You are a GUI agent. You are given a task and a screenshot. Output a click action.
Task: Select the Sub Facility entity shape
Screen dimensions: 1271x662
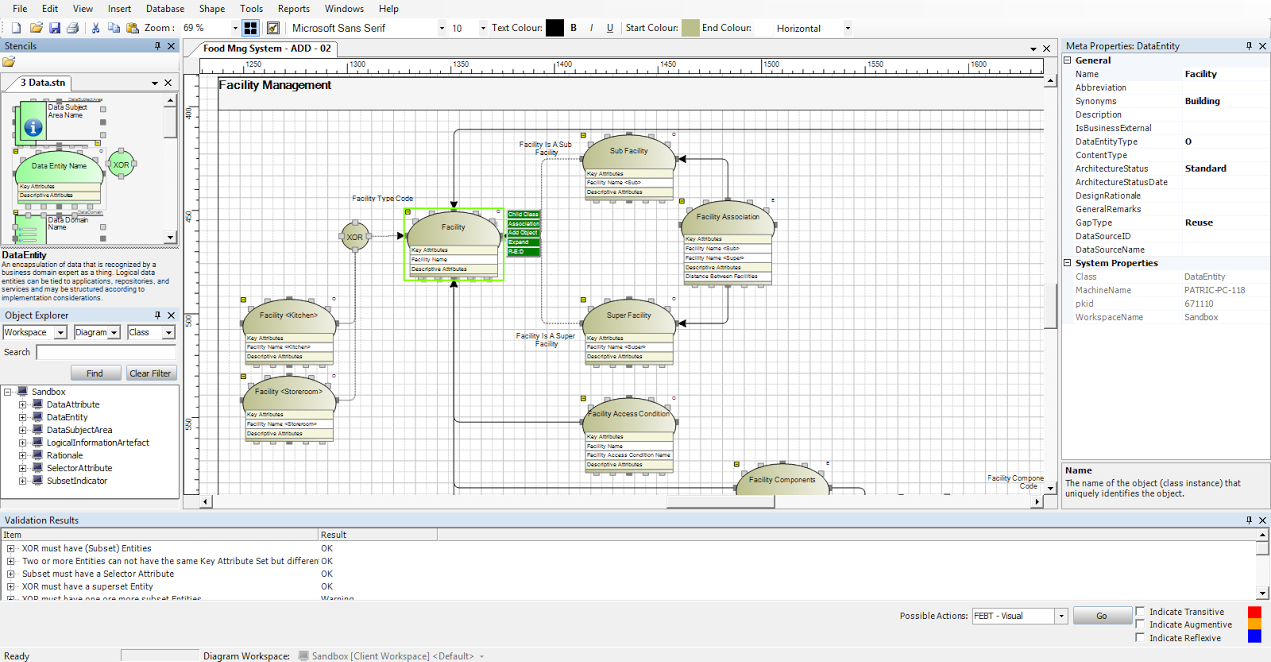click(629, 166)
